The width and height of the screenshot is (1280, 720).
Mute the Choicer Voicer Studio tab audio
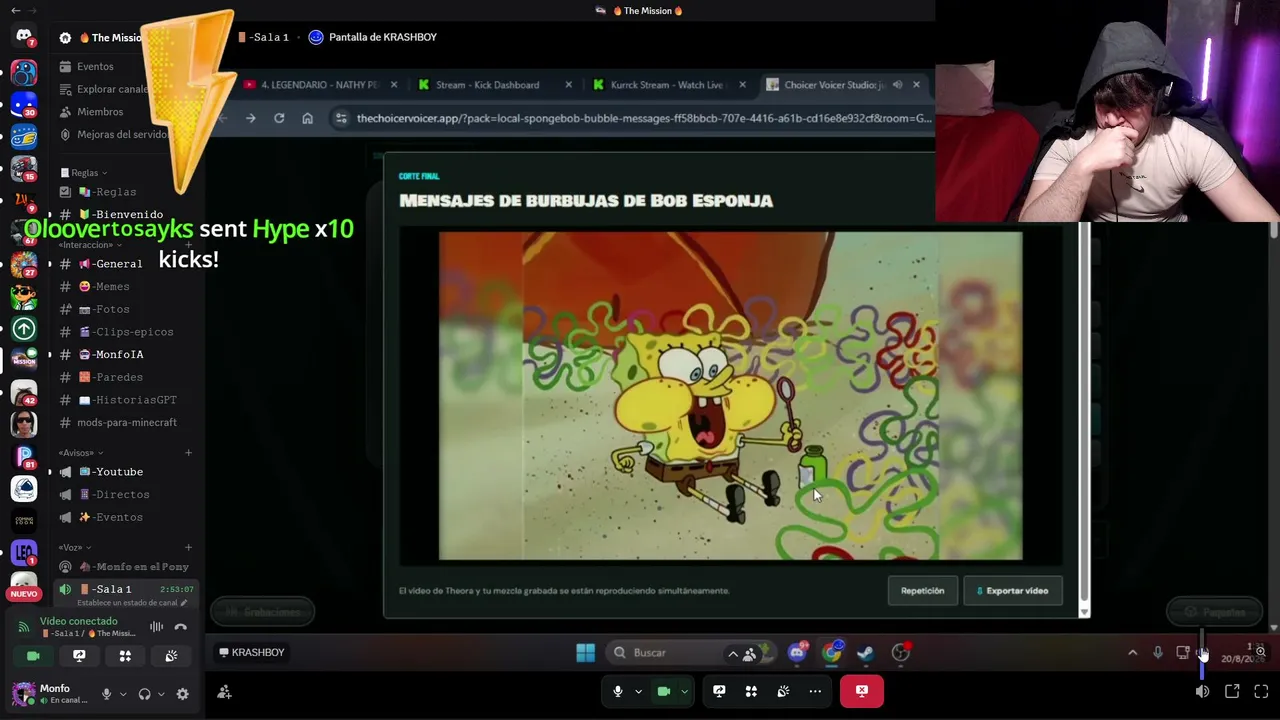point(897,85)
